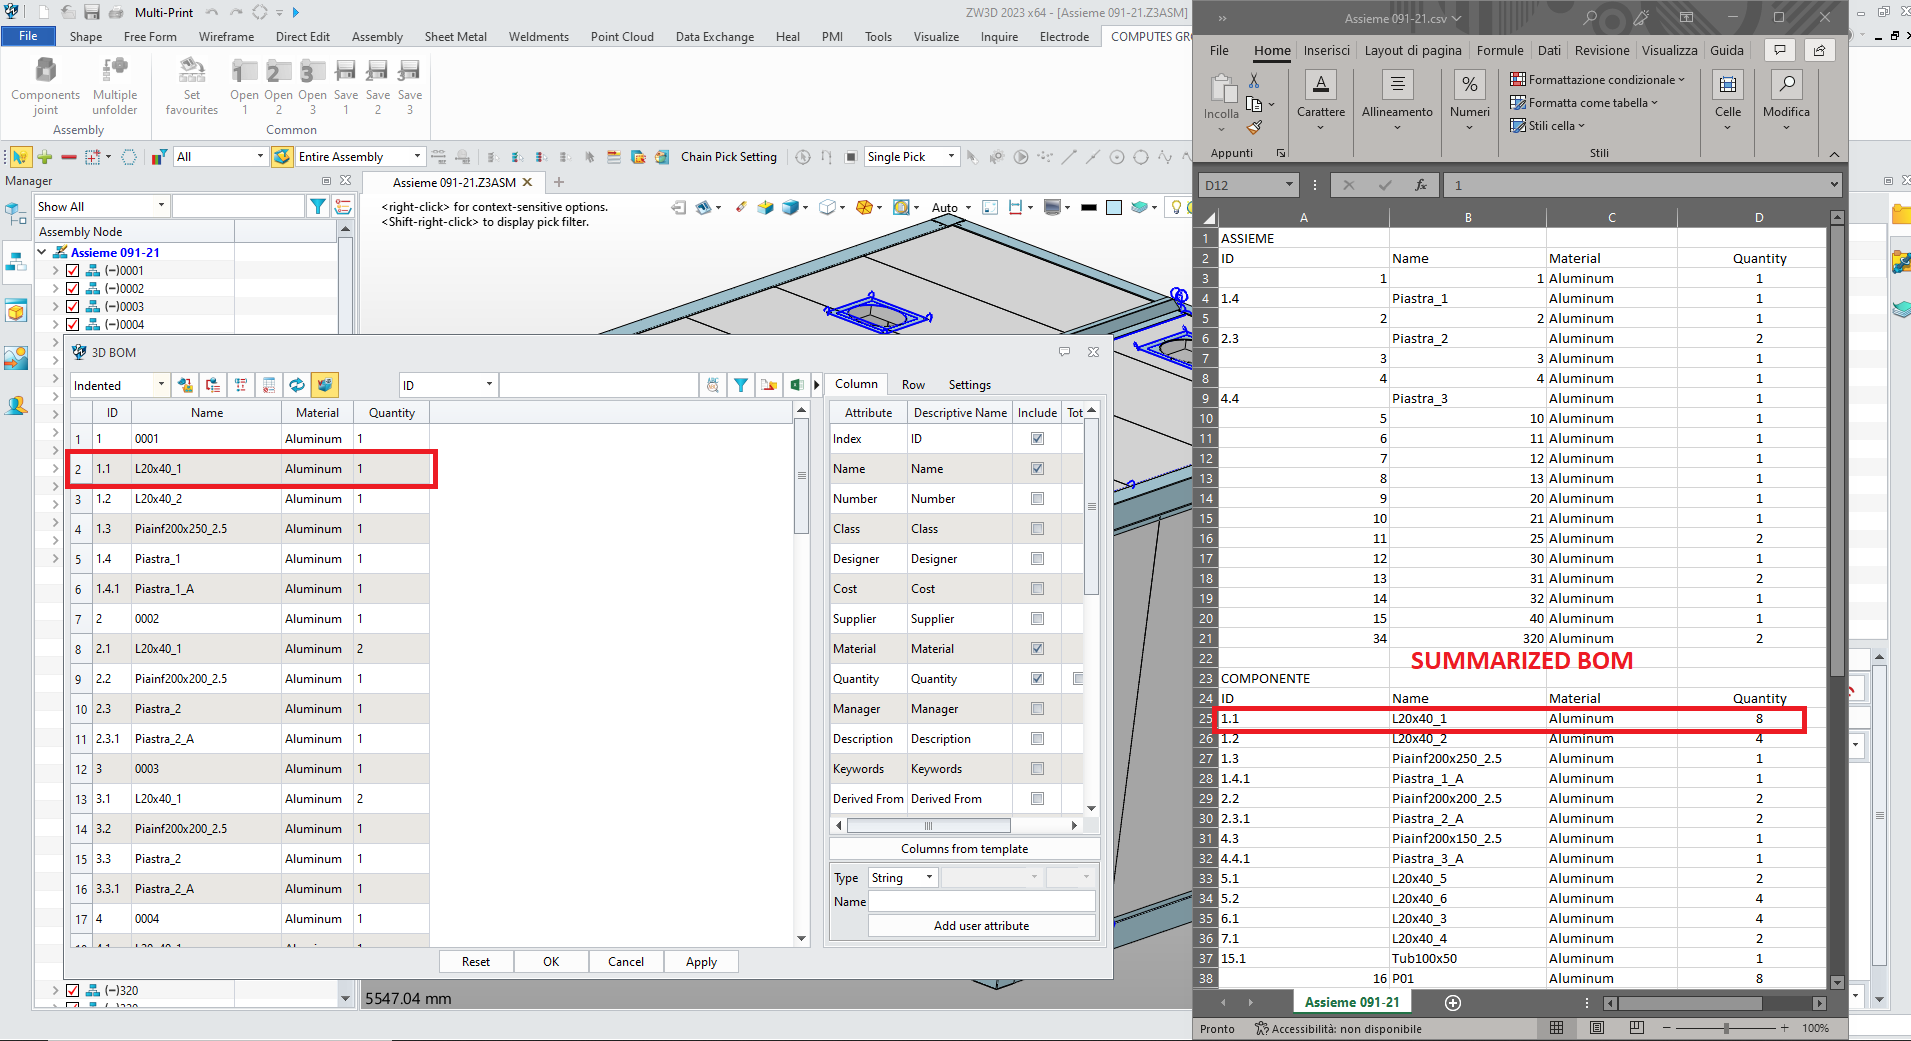Click the OK button in 3D BOM
The width and height of the screenshot is (1911, 1041).
pos(551,962)
